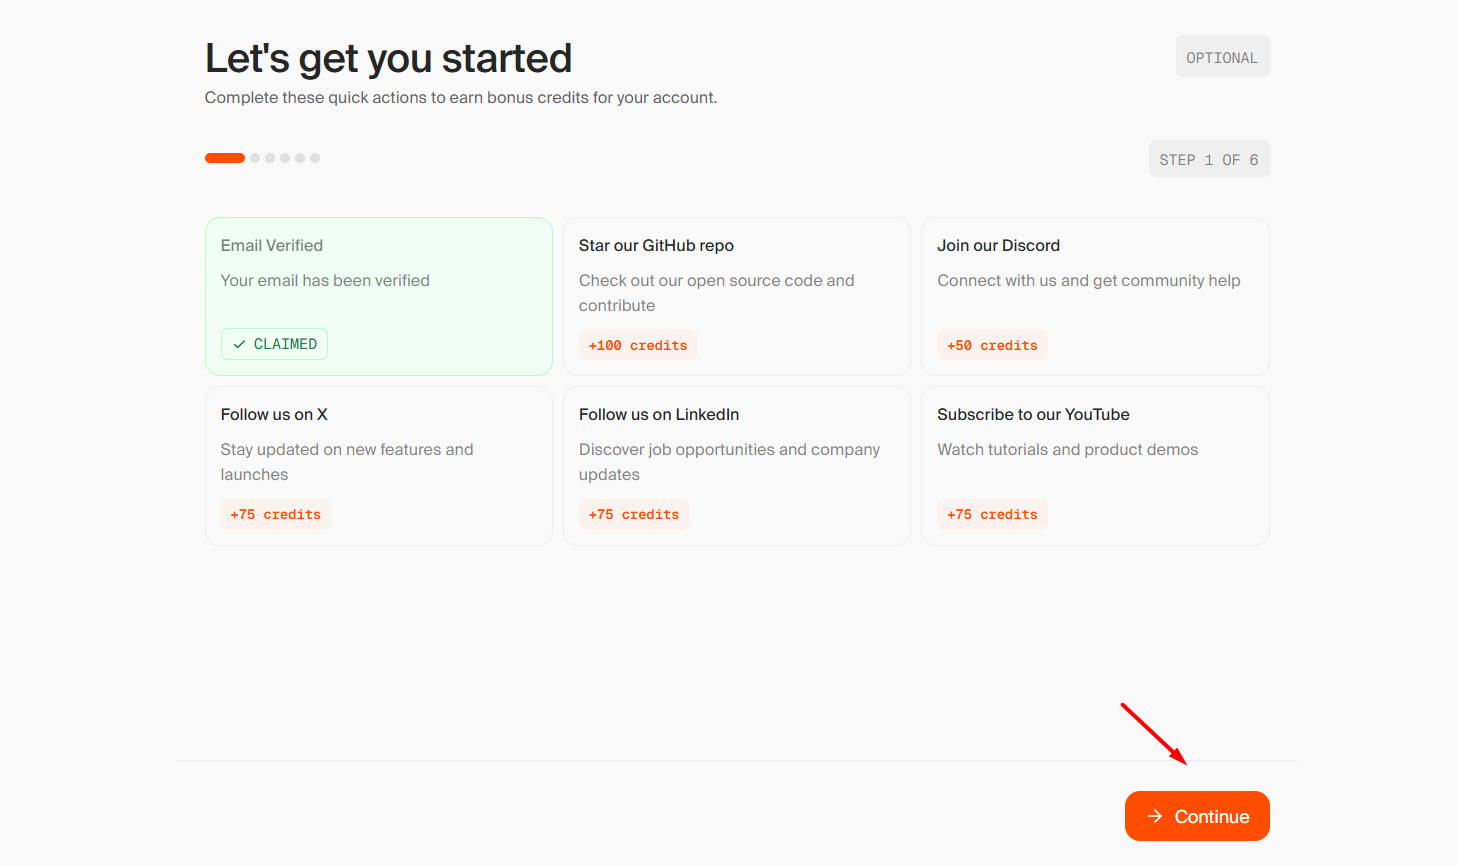Image resolution: width=1458 pixels, height=865 pixels.
Task: Click the STEP 1 OF 6 indicator
Action: coord(1209,159)
